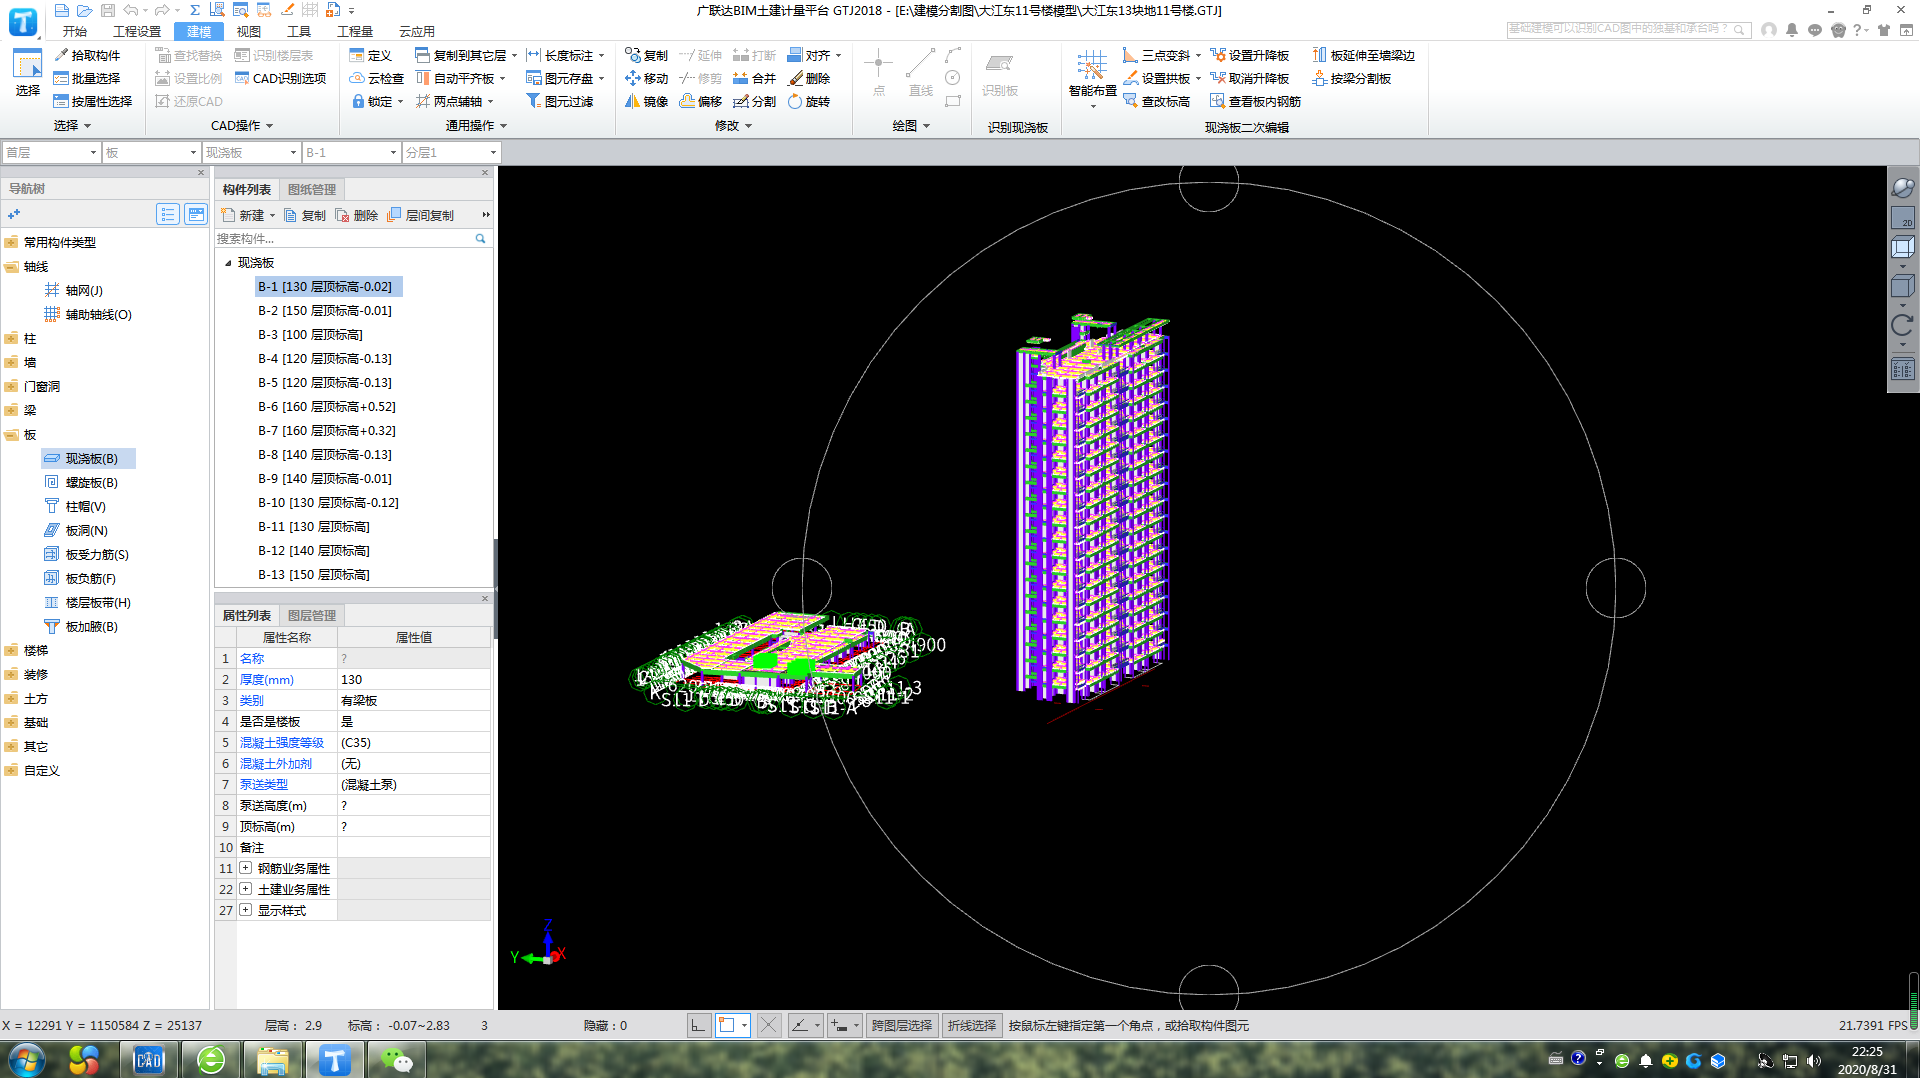Open the 工程设置 ribbon tab

pyautogui.click(x=137, y=31)
